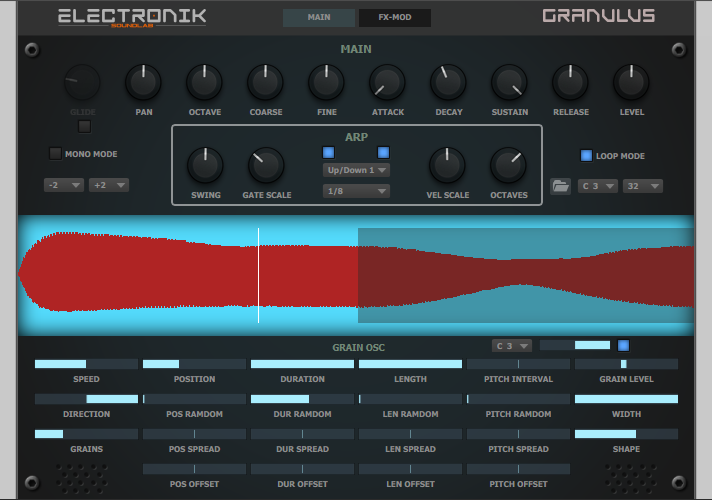Click the Pos Offset slider
Viewport: 712px width, 500px height.
[x=194, y=469]
